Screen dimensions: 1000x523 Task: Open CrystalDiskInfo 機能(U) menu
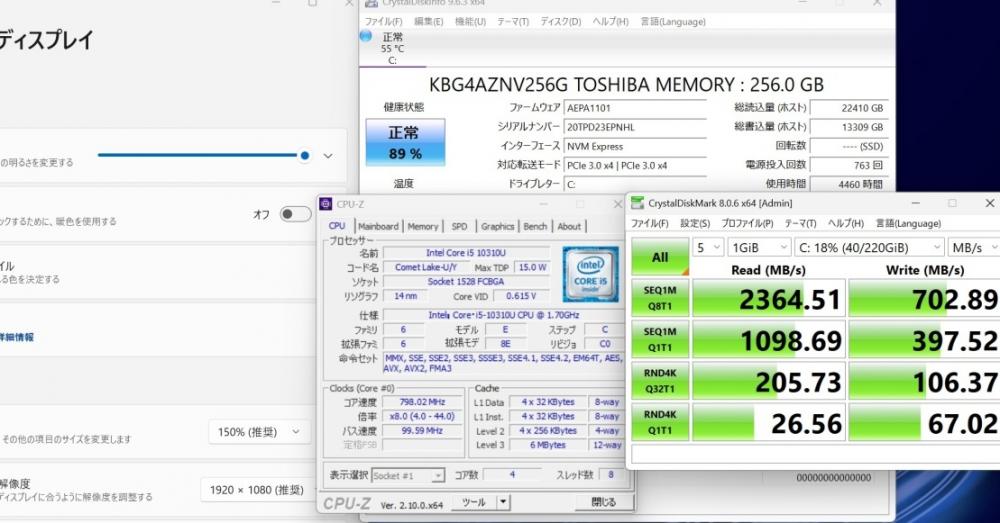click(470, 22)
